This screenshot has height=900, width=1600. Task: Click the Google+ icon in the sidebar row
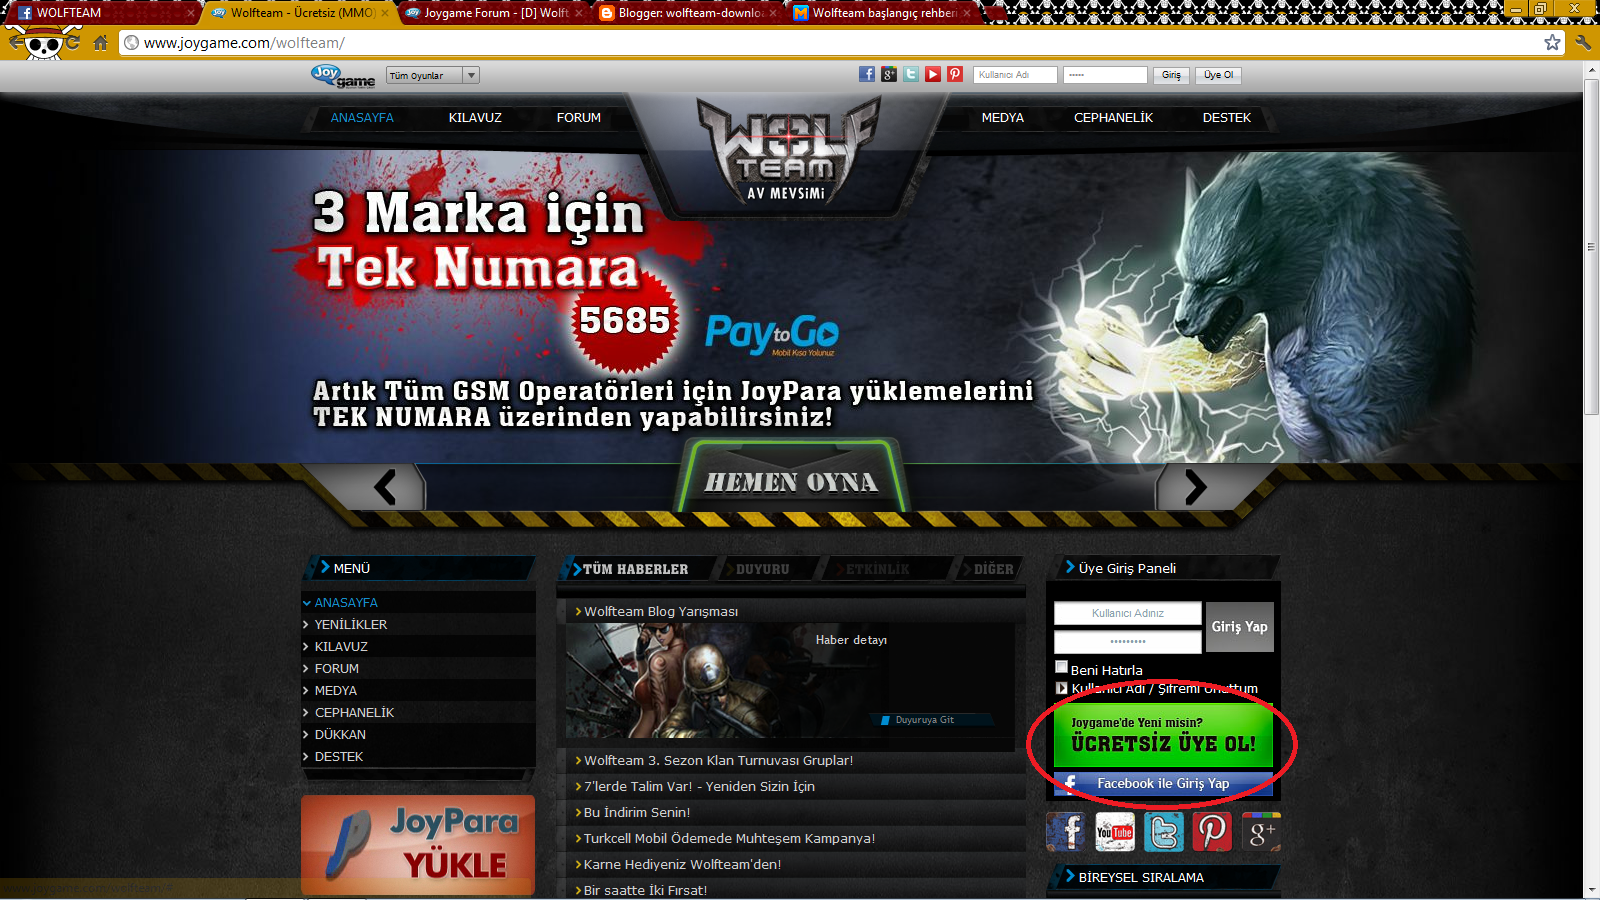1261,831
